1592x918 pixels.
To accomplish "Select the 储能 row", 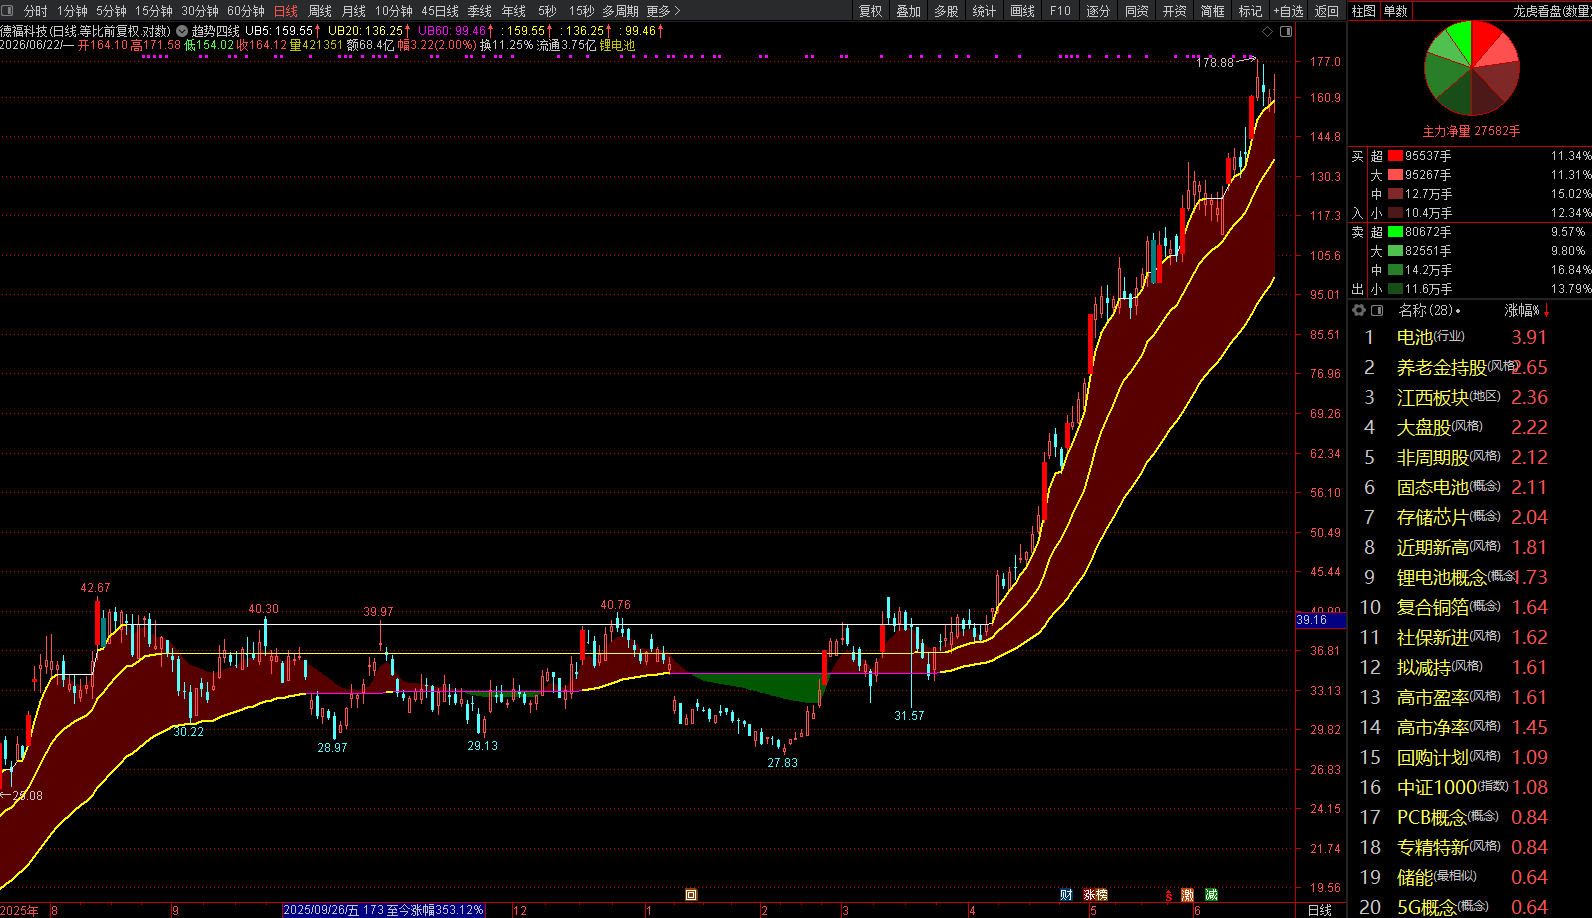I will [1470, 877].
